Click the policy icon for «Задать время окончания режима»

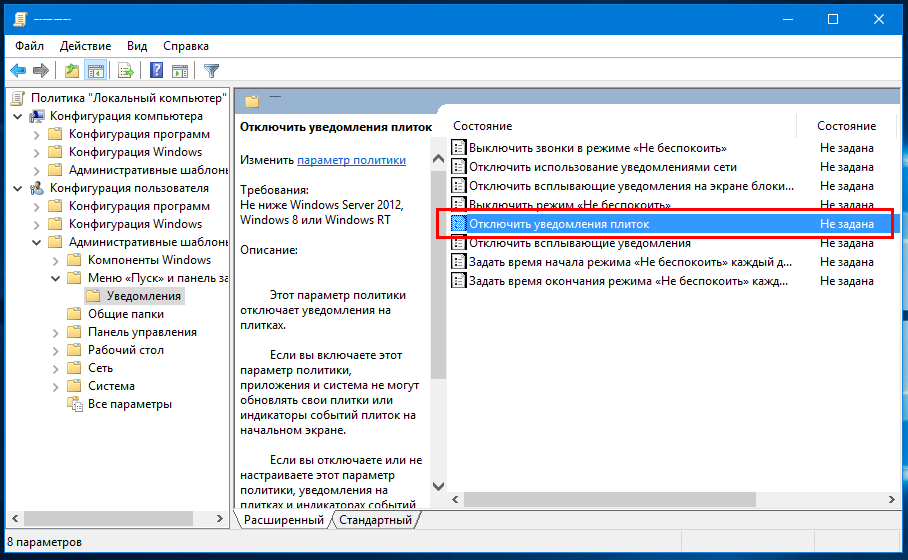(459, 281)
